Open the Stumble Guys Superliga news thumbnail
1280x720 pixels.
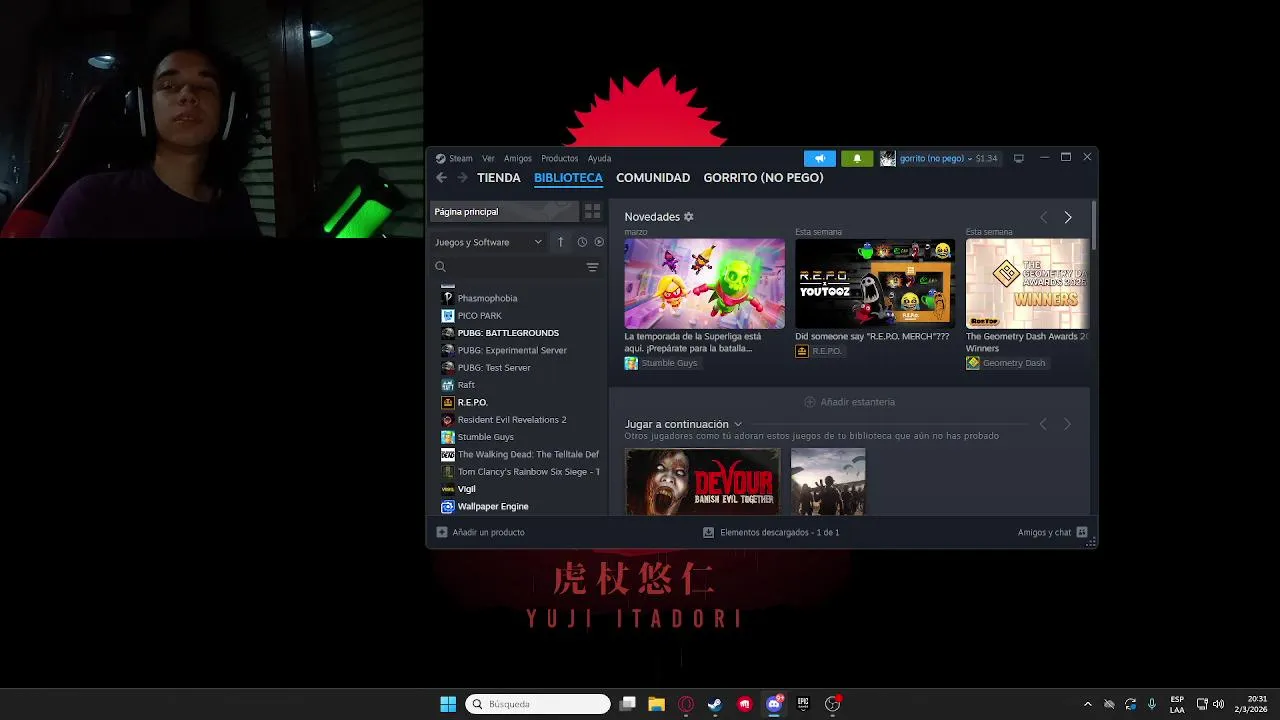point(704,284)
